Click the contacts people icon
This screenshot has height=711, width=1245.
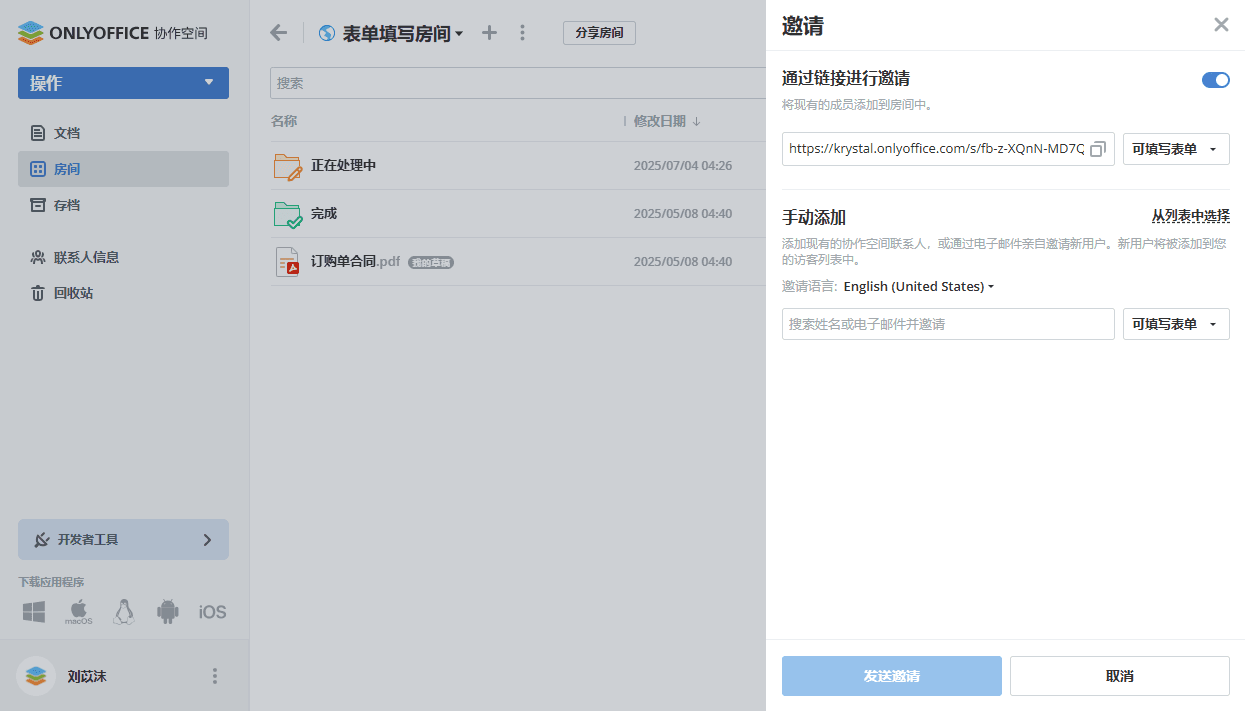pyautogui.click(x=38, y=257)
